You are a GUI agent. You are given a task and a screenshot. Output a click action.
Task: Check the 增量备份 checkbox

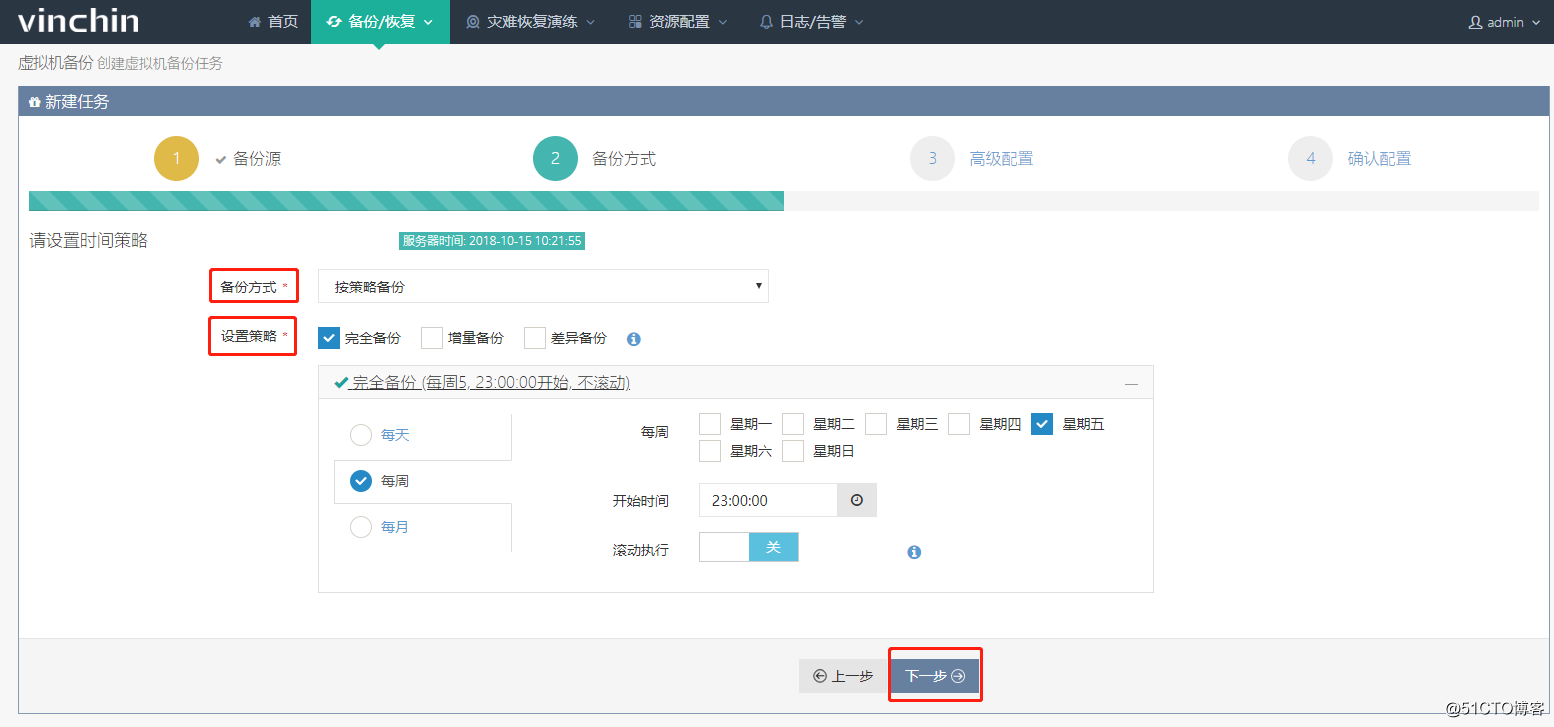point(432,338)
